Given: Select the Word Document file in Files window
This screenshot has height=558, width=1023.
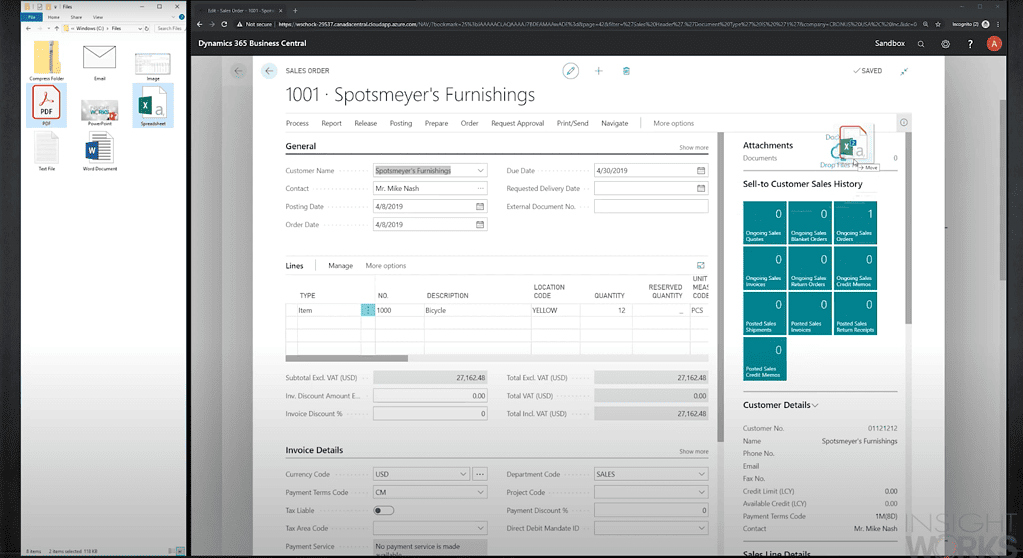Looking at the screenshot, I should tap(100, 151).
